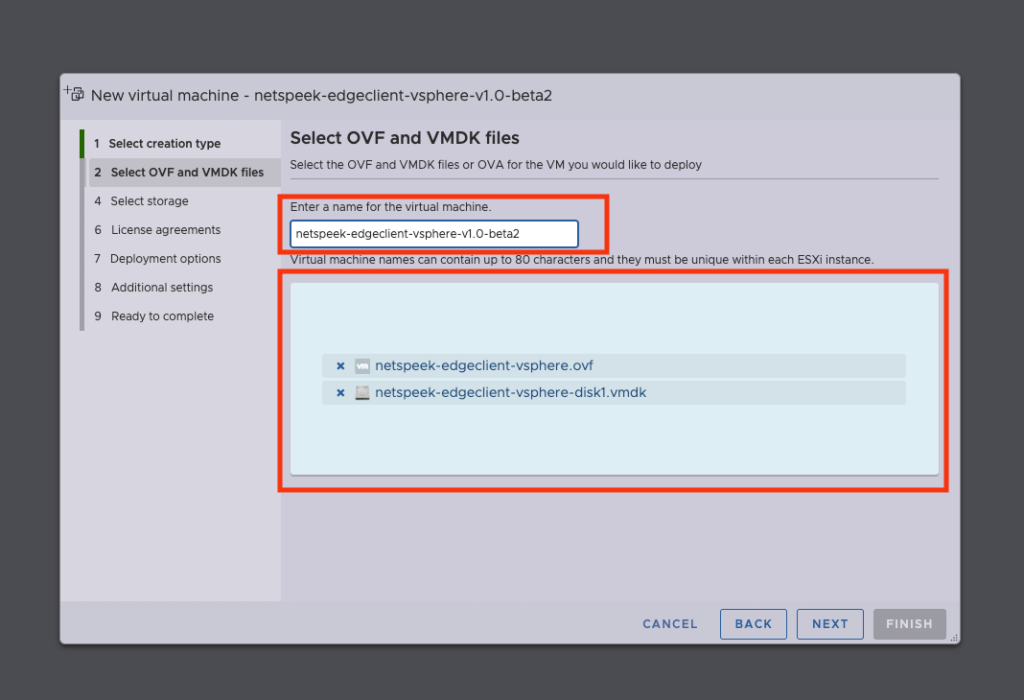Go to step 8 Additional settings

(161, 288)
